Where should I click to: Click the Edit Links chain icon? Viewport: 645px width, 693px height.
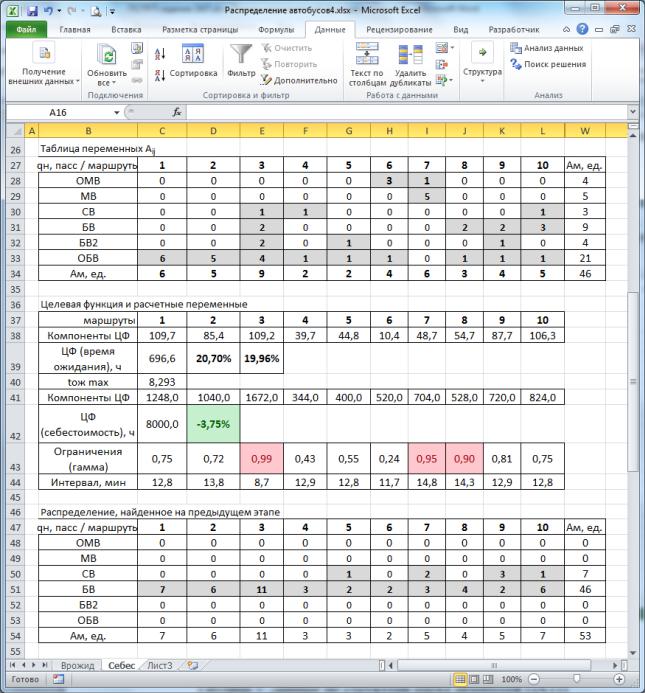click(x=137, y=80)
